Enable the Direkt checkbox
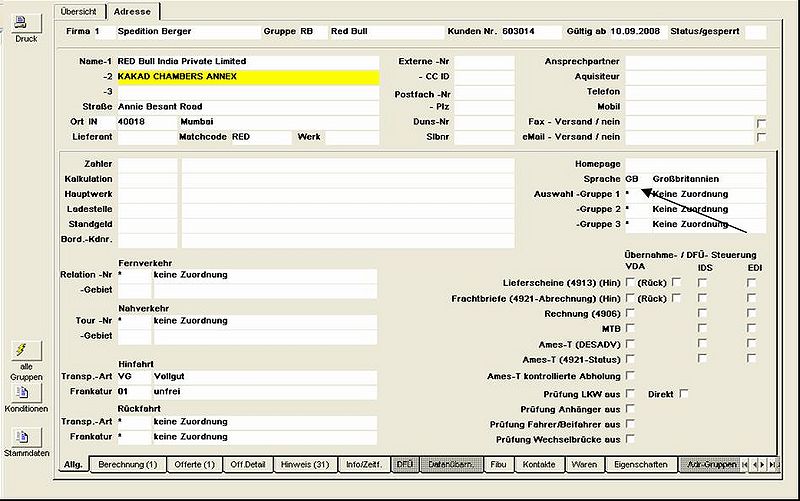 click(684, 393)
